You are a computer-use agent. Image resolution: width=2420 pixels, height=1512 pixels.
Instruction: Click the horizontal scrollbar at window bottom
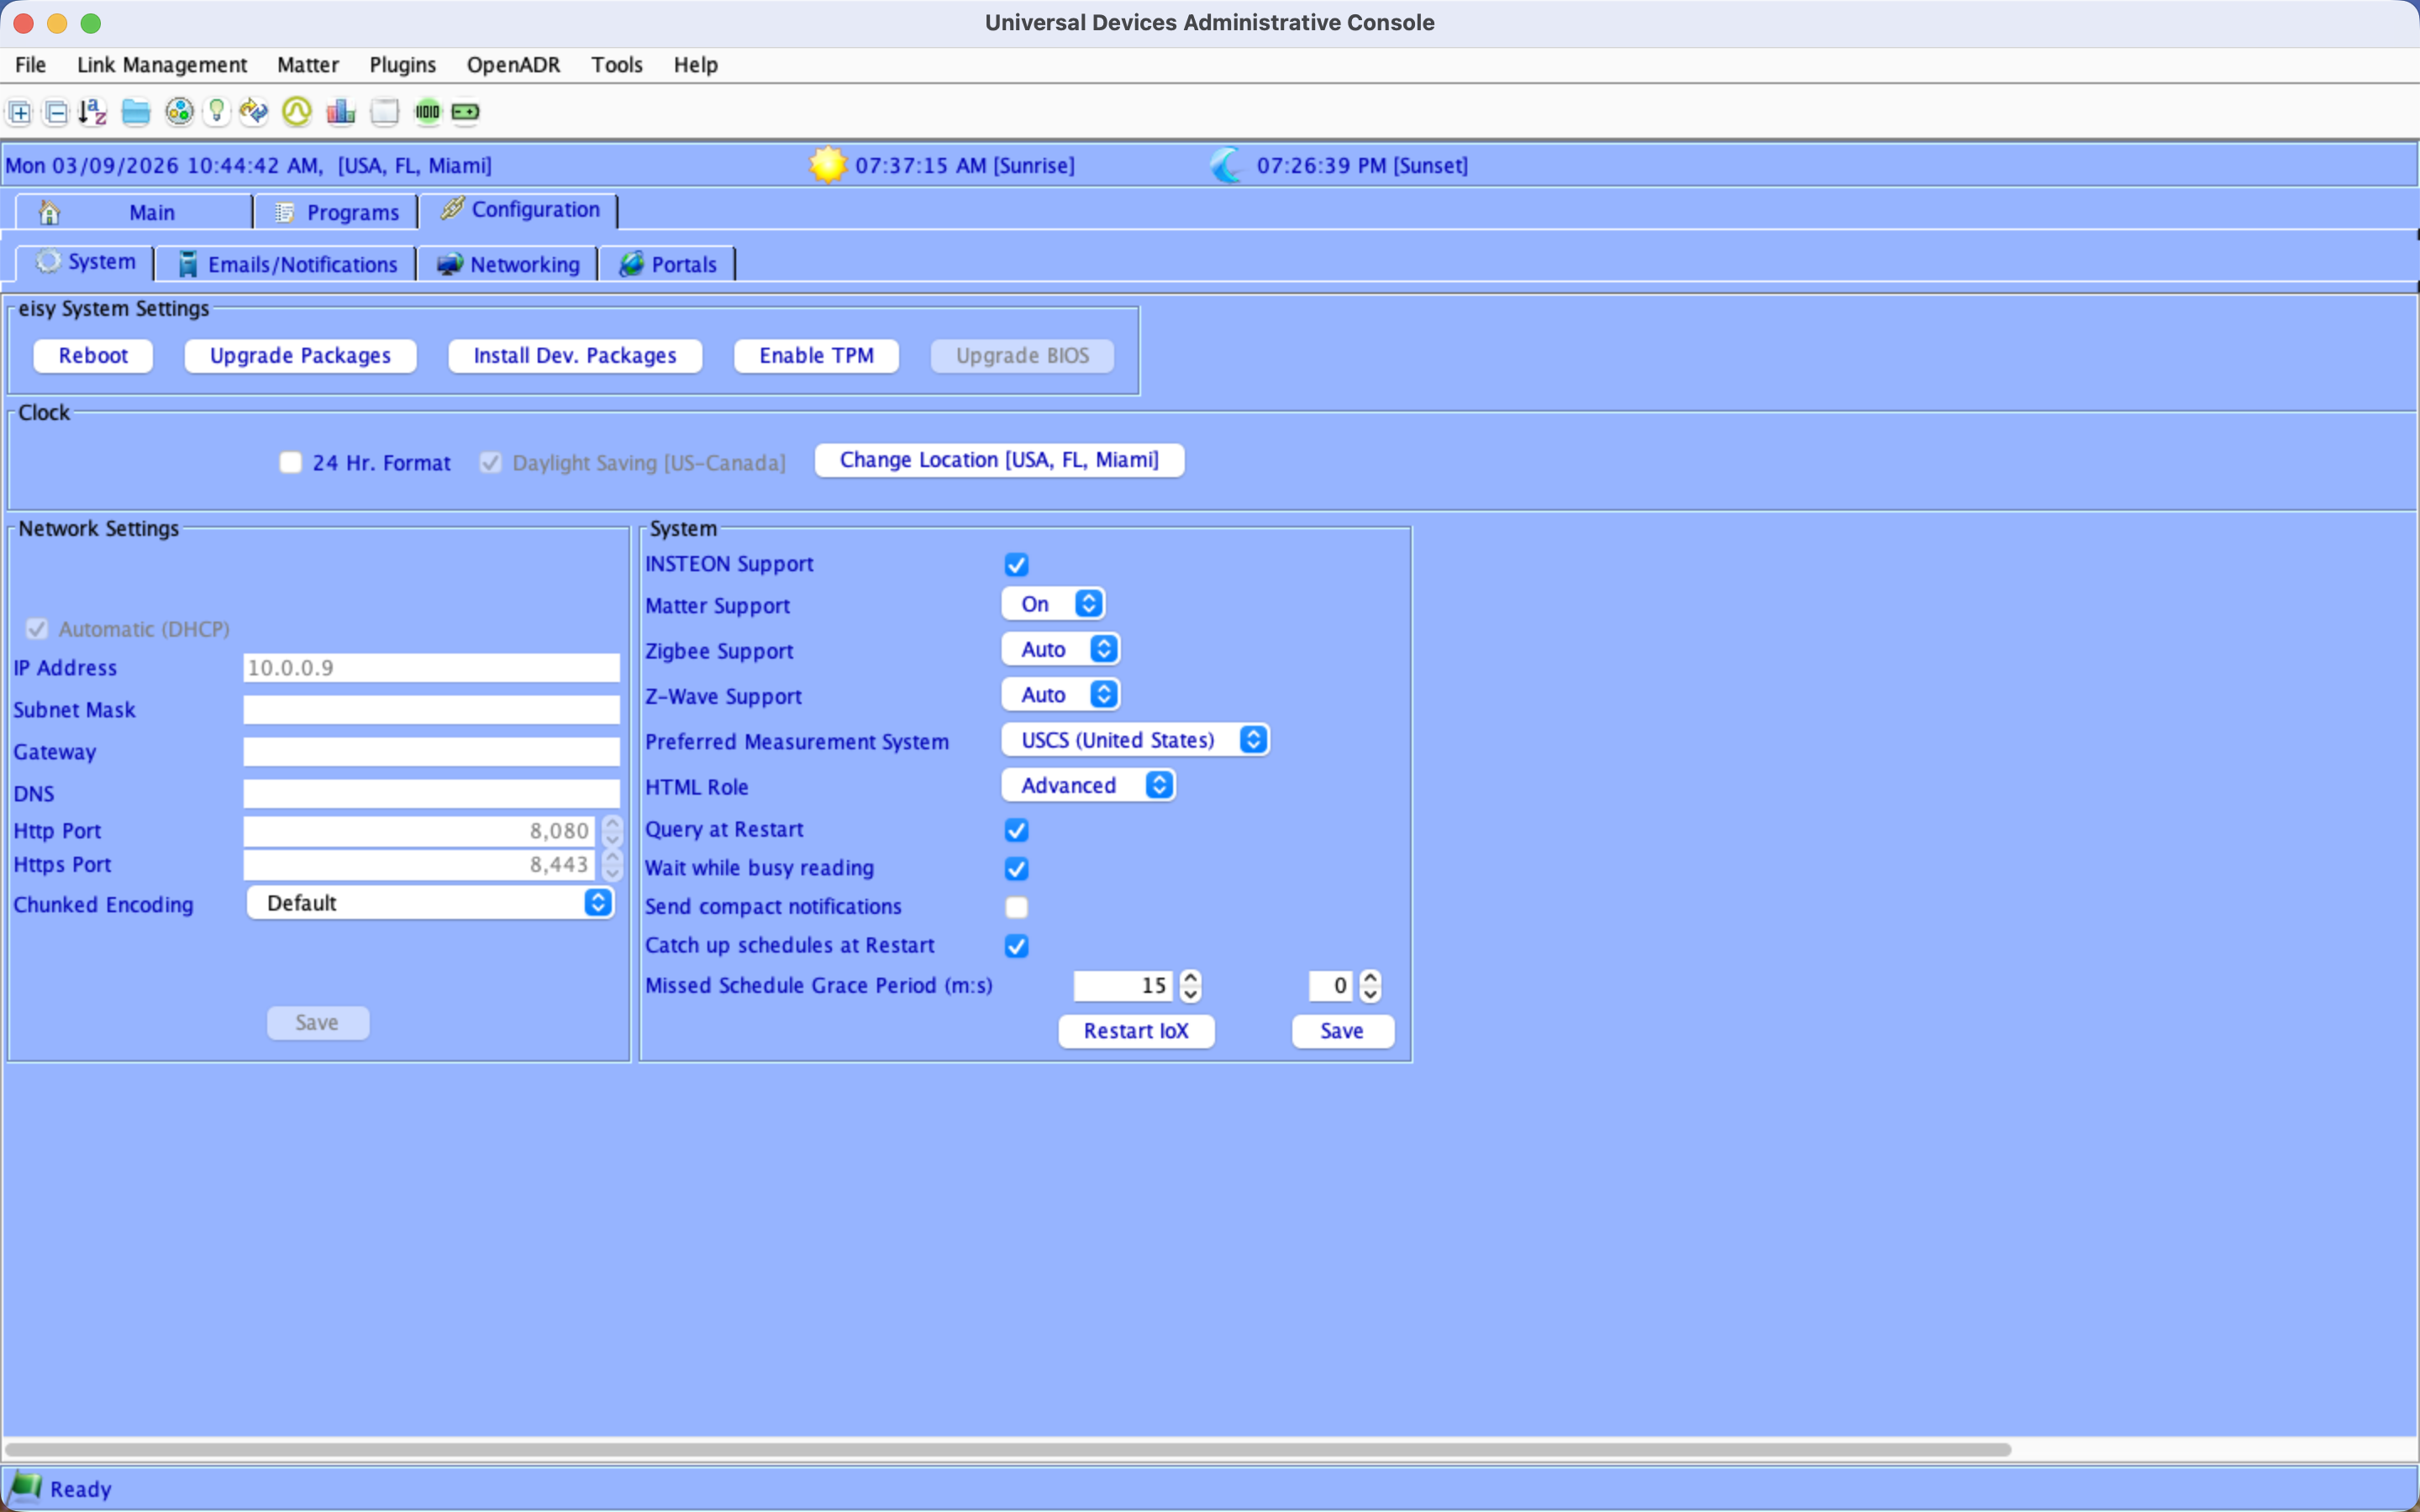coord(1007,1449)
